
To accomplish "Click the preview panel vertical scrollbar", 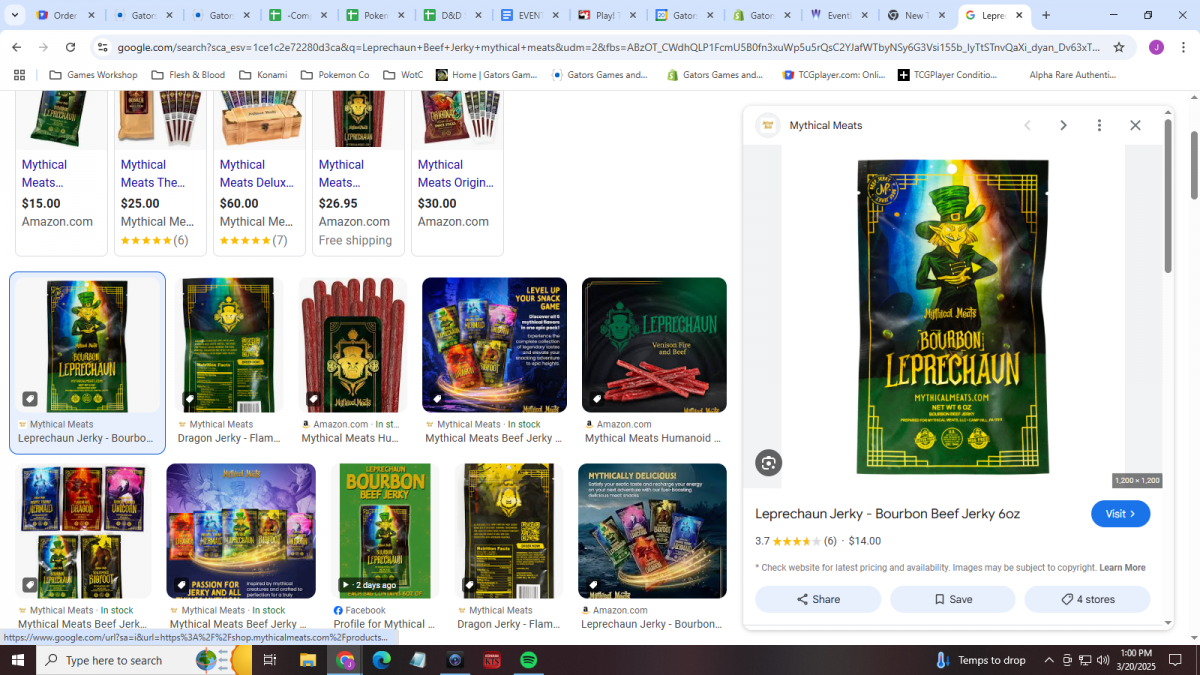I will click(x=1167, y=200).
